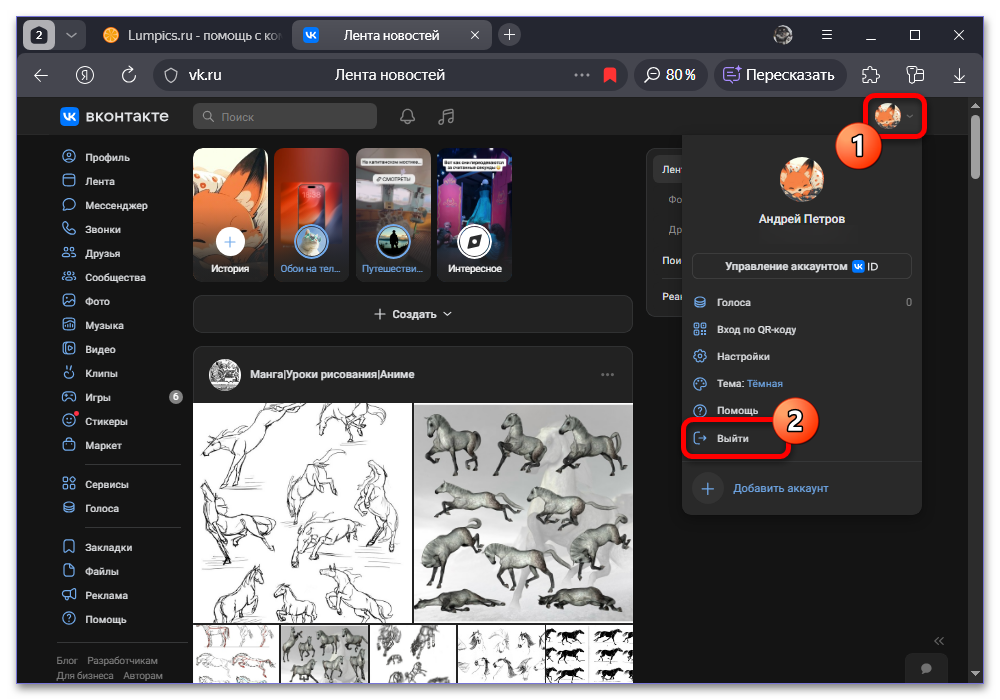This screenshot has width=1000, height=700.
Task: Click Управление аккаунтом VK ID button
Action: click(x=802, y=266)
